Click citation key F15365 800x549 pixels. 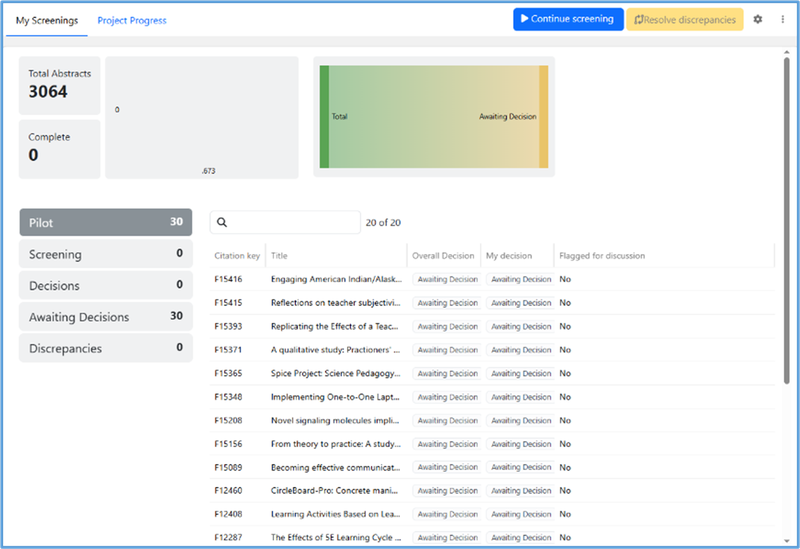(x=228, y=373)
